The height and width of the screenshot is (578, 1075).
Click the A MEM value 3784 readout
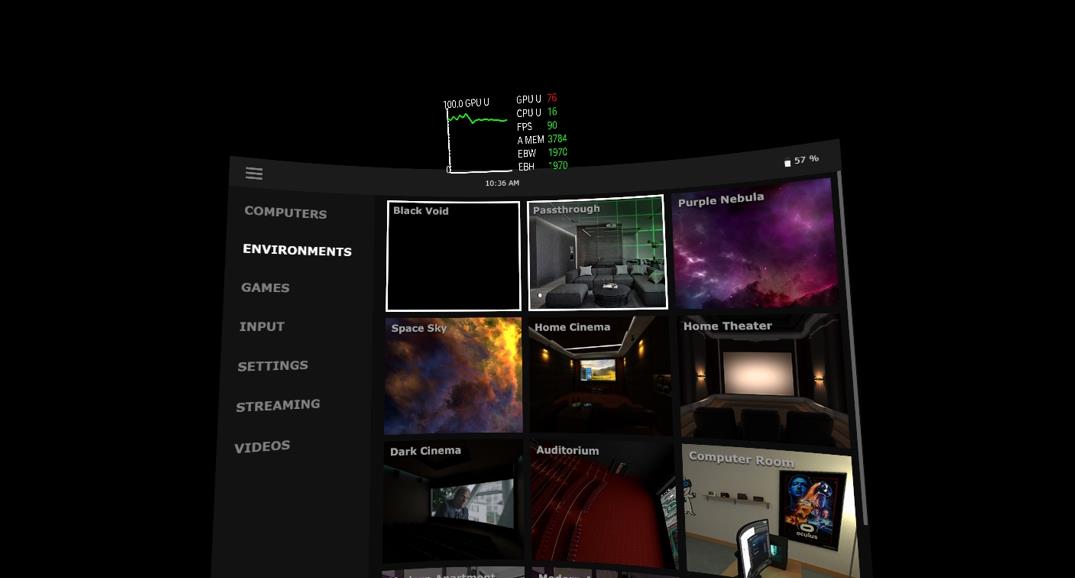point(557,139)
